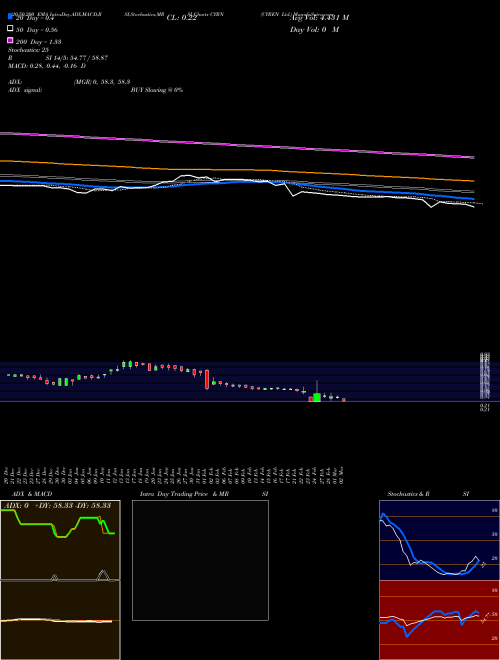Viewport: 500px width, 660px height.
Task: Click the 'ADX signal:' label
Action: pos(25,90)
